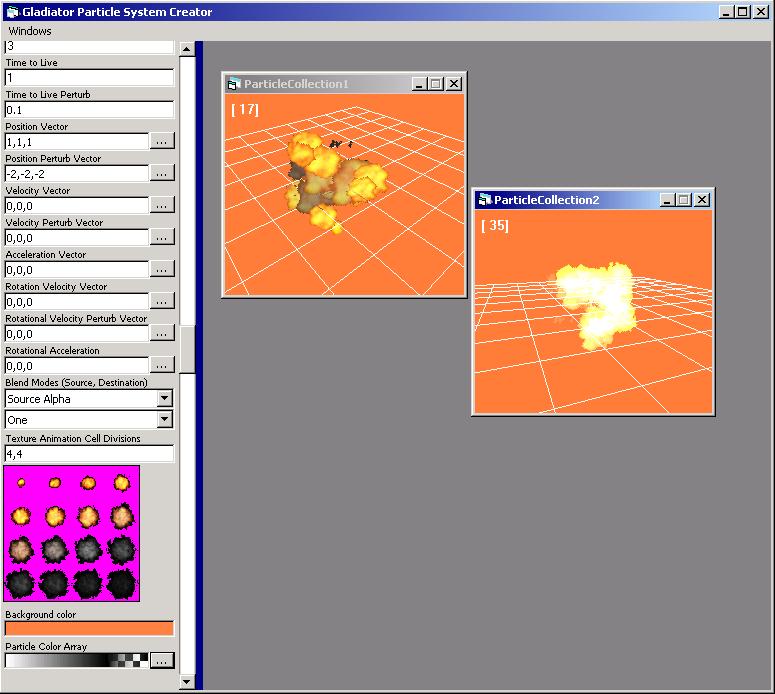Click the Velocity Vector text field

click(77, 206)
